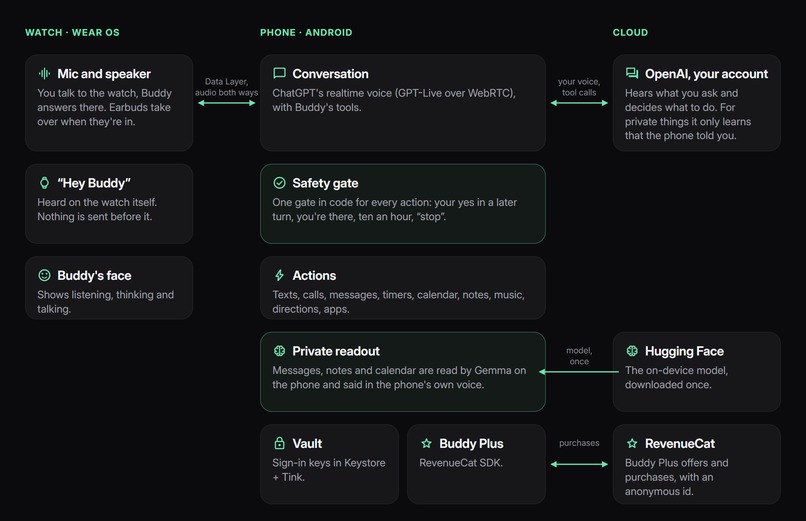Viewport: 806px width, 521px height.
Task: Select the Buddy's face card title
Action: click(94, 276)
